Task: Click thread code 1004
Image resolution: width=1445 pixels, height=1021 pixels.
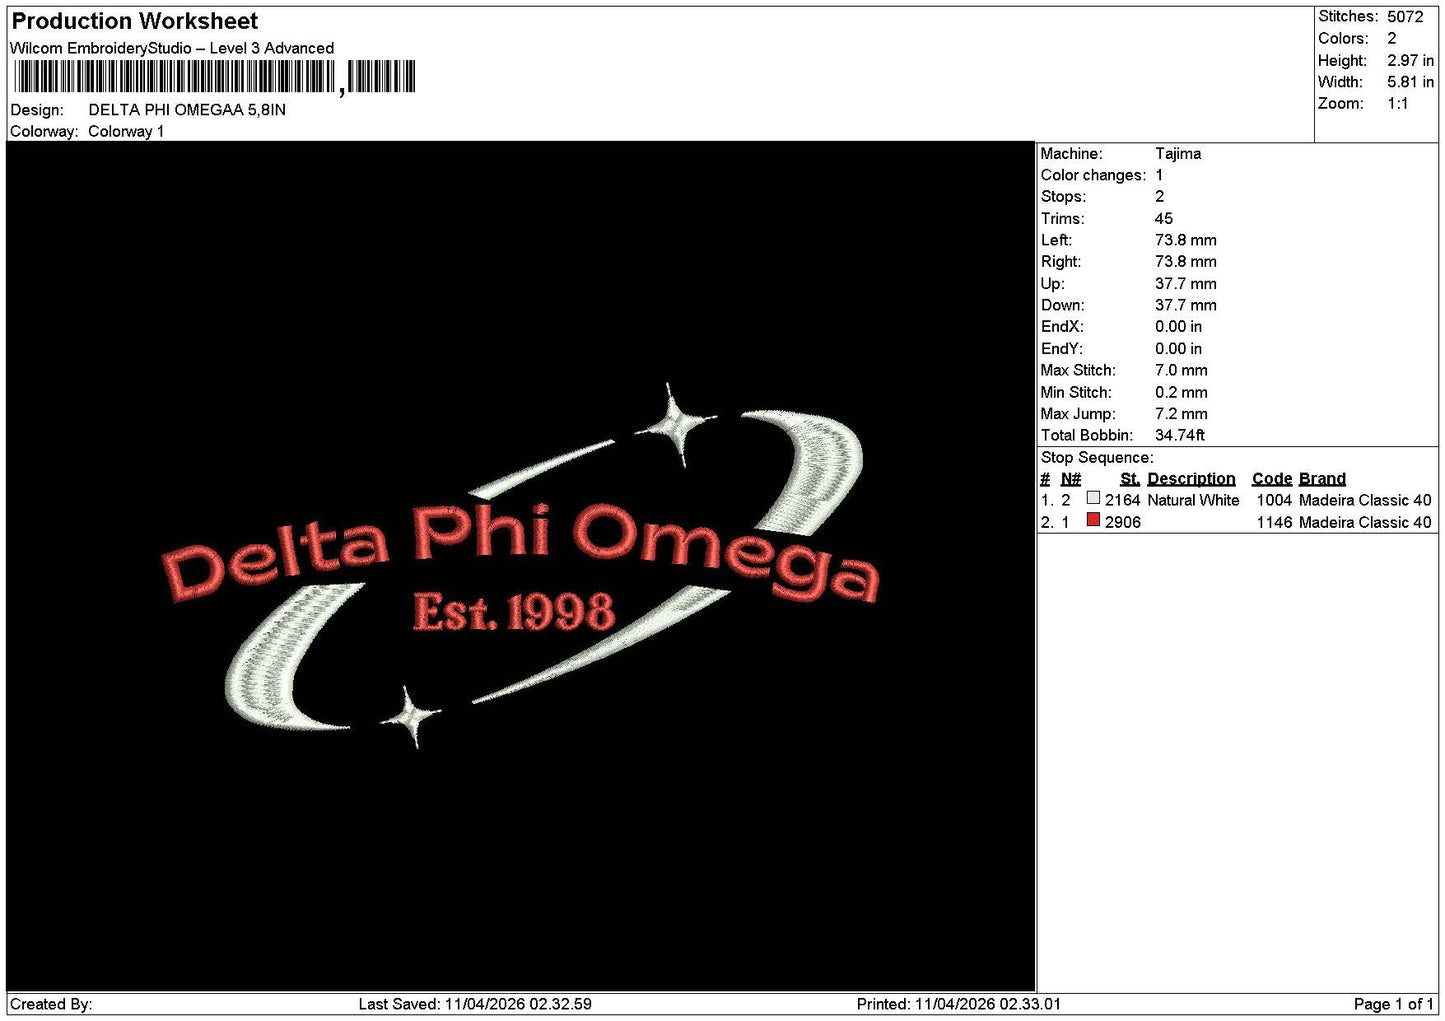Action: pyautogui.click(x=1274, y=500)
